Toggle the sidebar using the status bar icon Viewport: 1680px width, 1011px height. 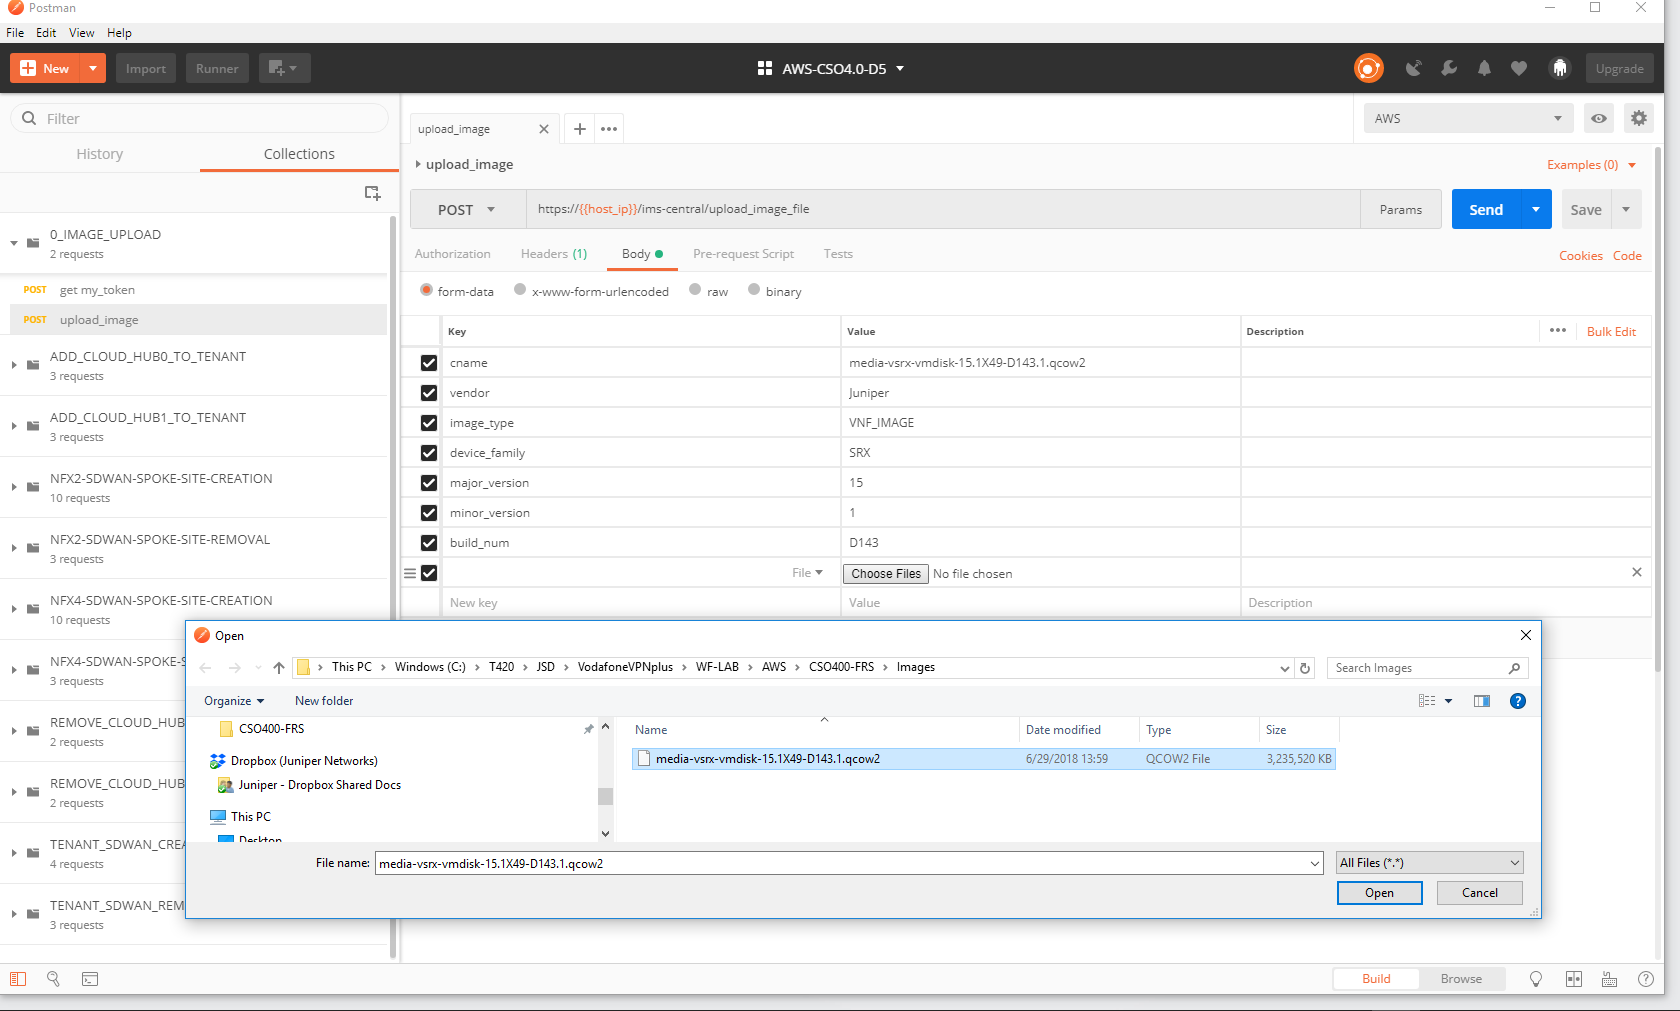[18, 979]
